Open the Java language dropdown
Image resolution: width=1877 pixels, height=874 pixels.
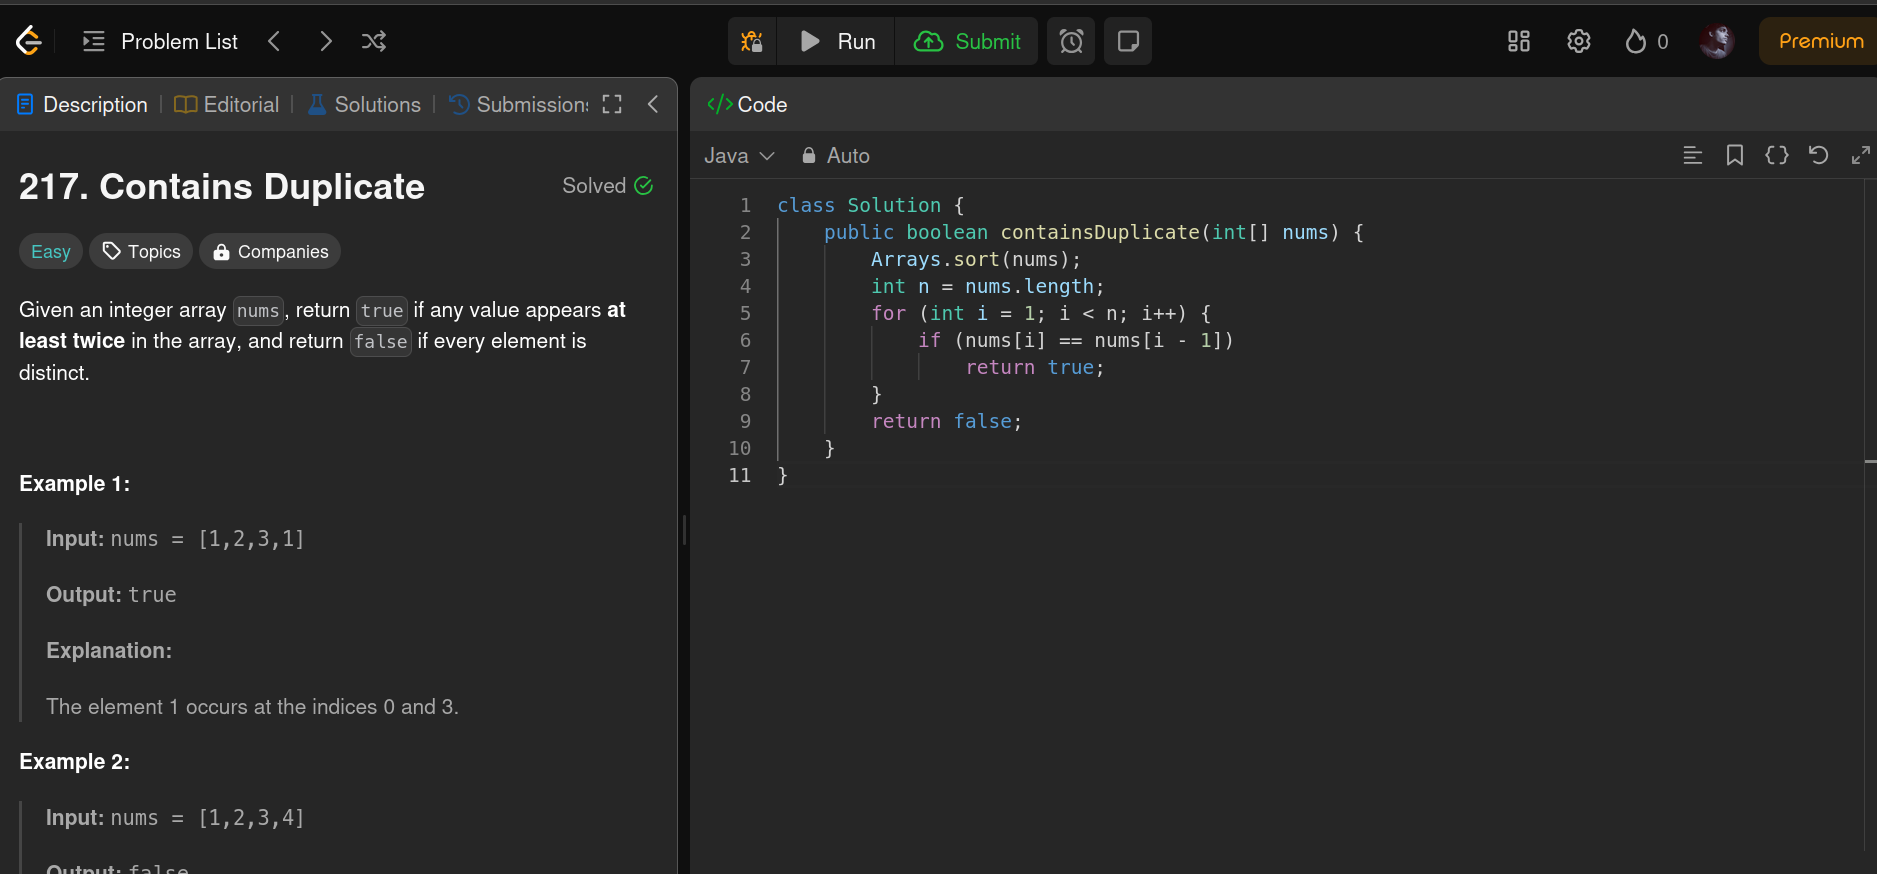pos(739,156)
